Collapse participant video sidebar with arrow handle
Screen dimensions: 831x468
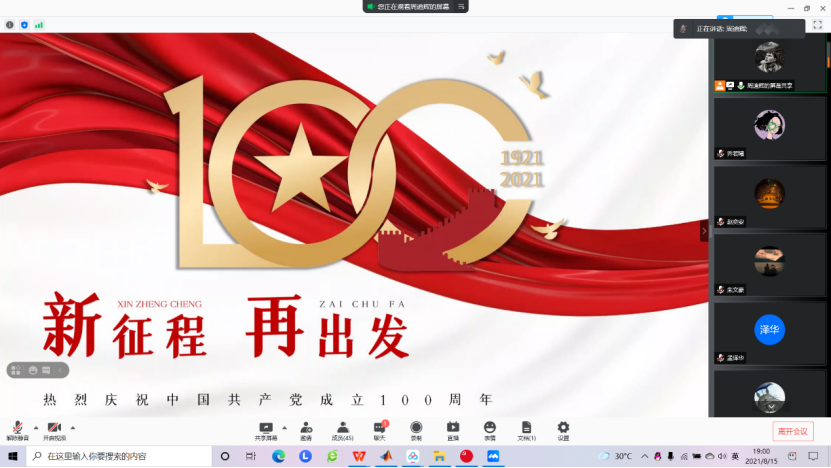[703, 231]
